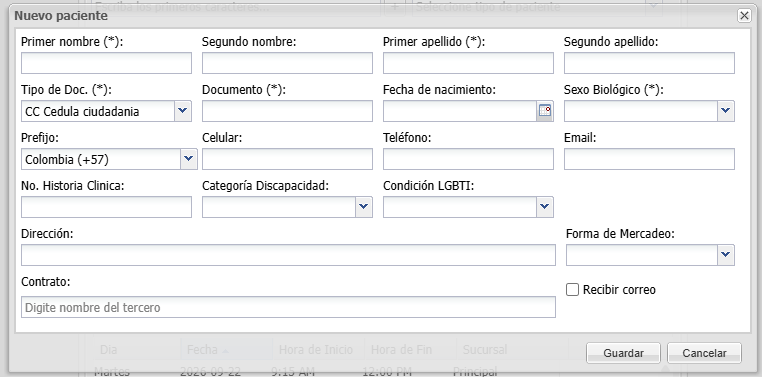762x377 pixels.
Task: Focus the No. Historia Clinica field
Action: tap(106, 207)
